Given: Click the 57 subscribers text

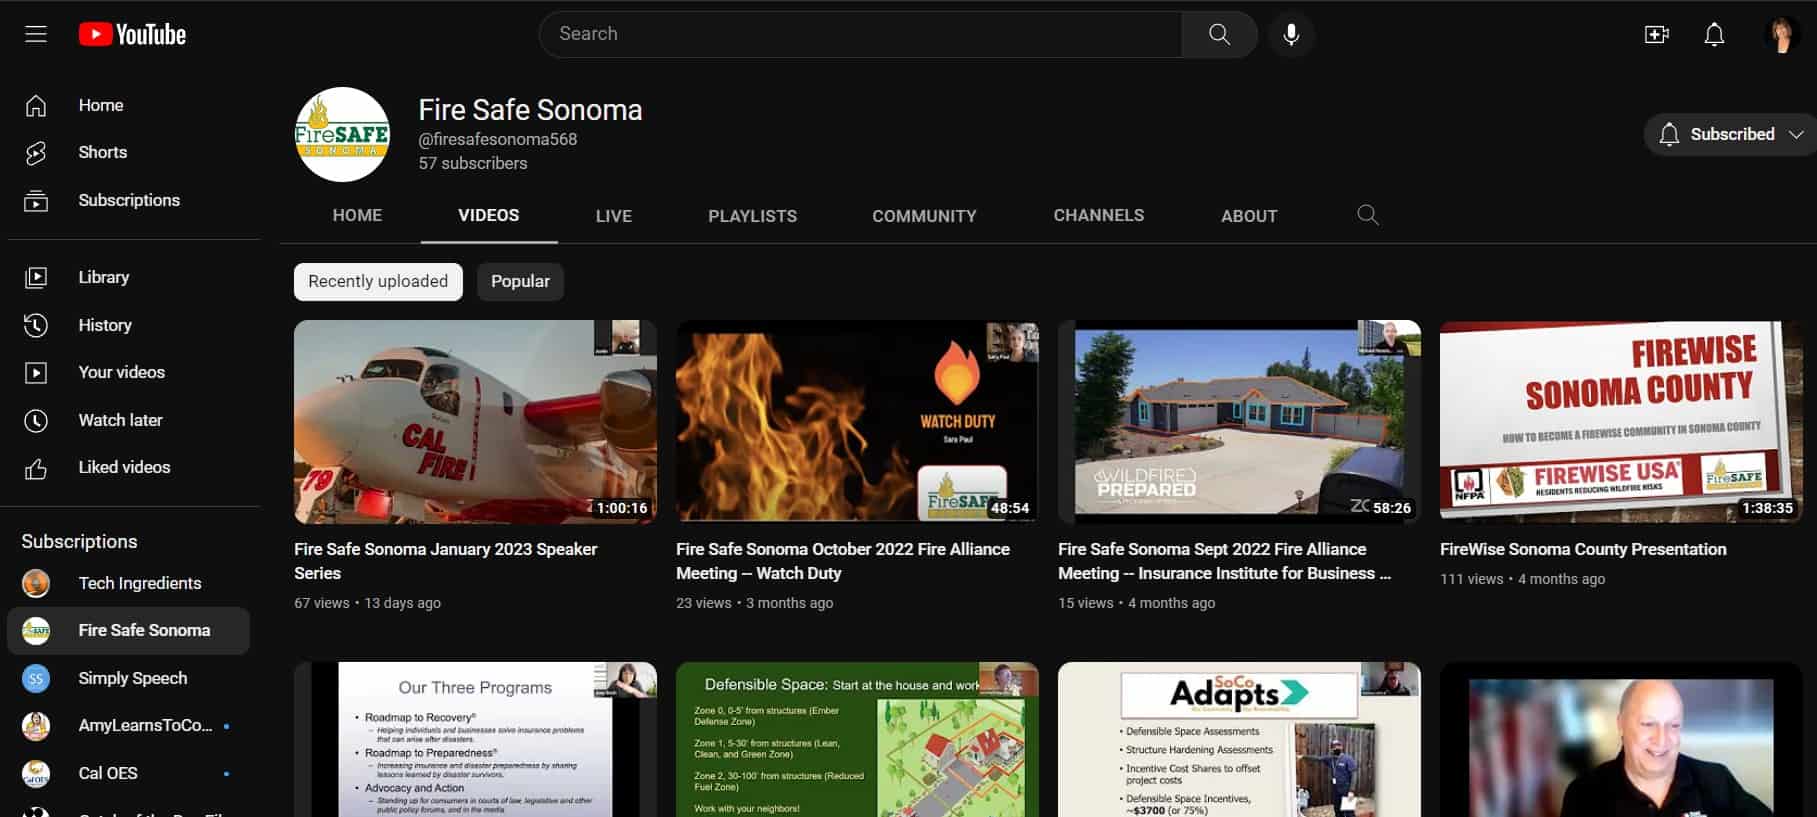Looking at the screenshot, I should pos(473,163).
